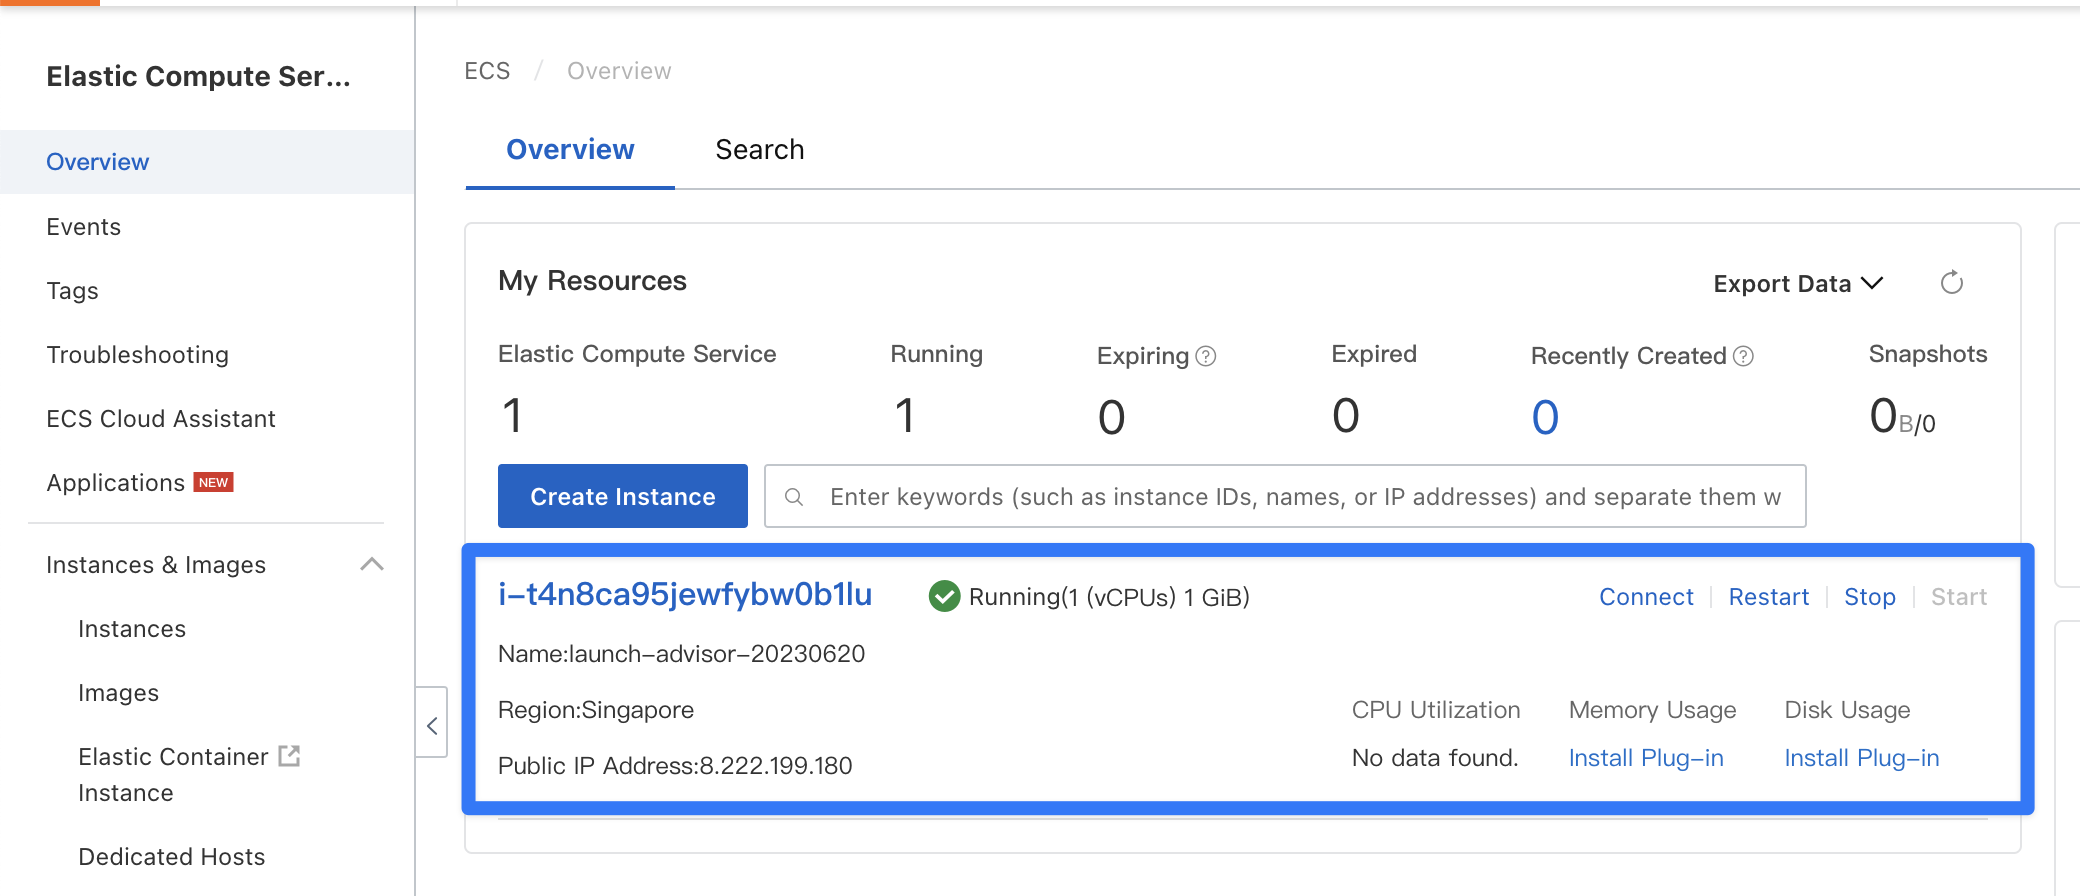Stop the running instance

pyautogui.click(x=1869, y=597)
